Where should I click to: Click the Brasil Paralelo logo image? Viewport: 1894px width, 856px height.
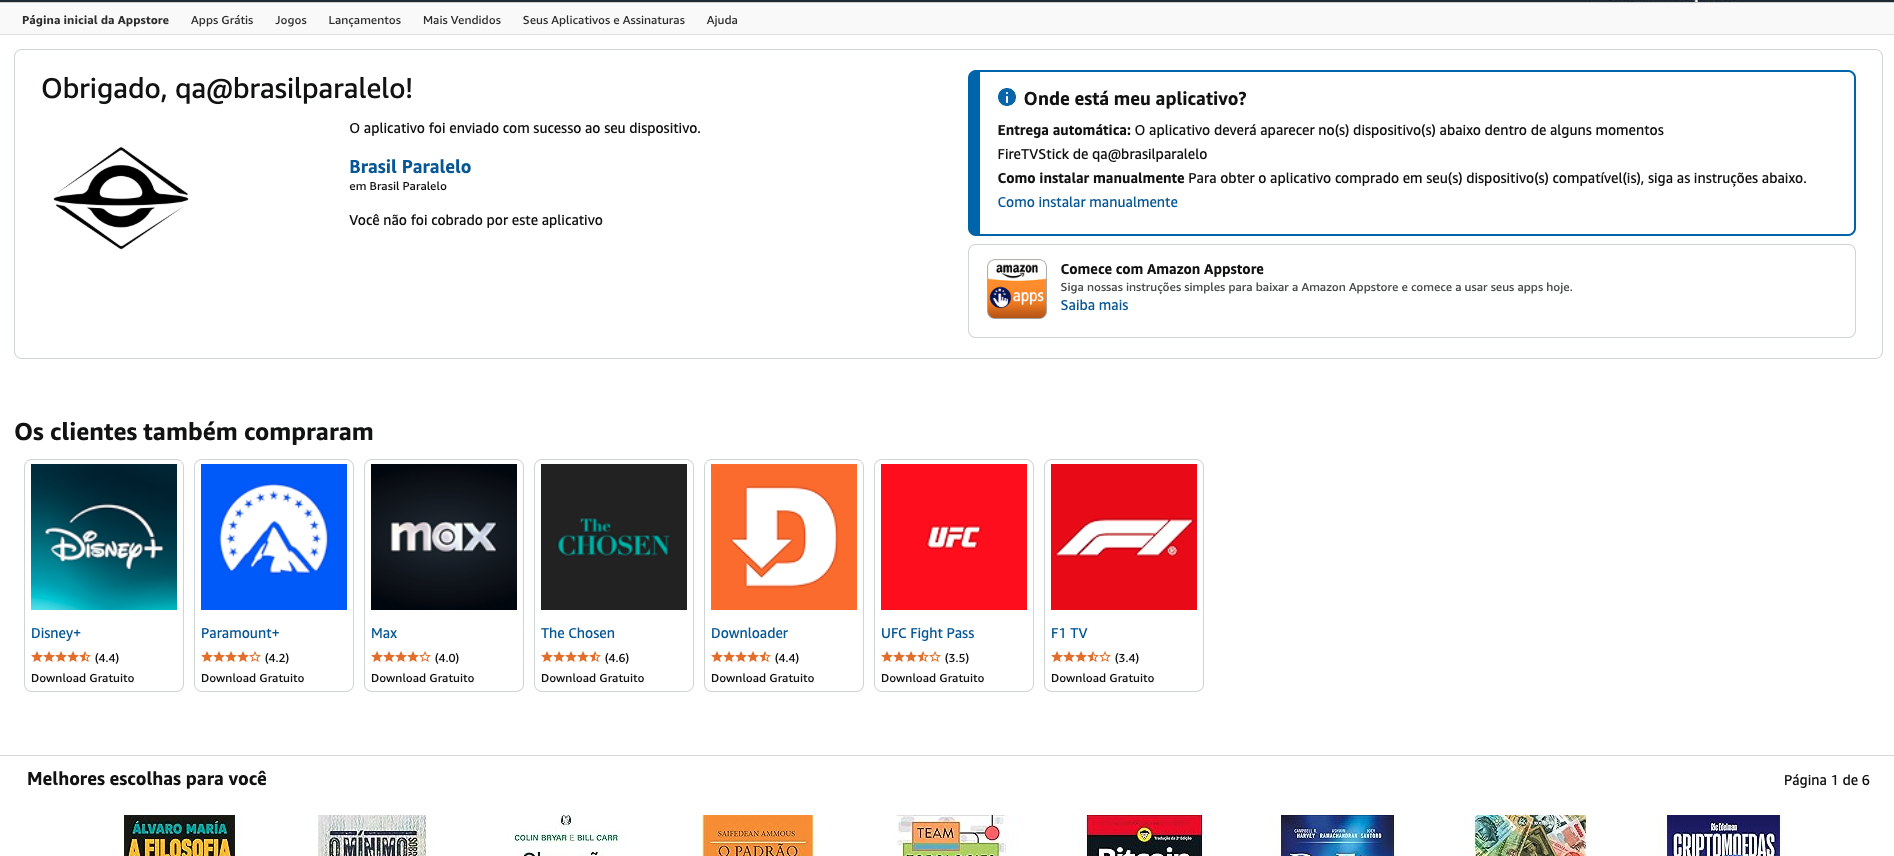tap(121, 198)
